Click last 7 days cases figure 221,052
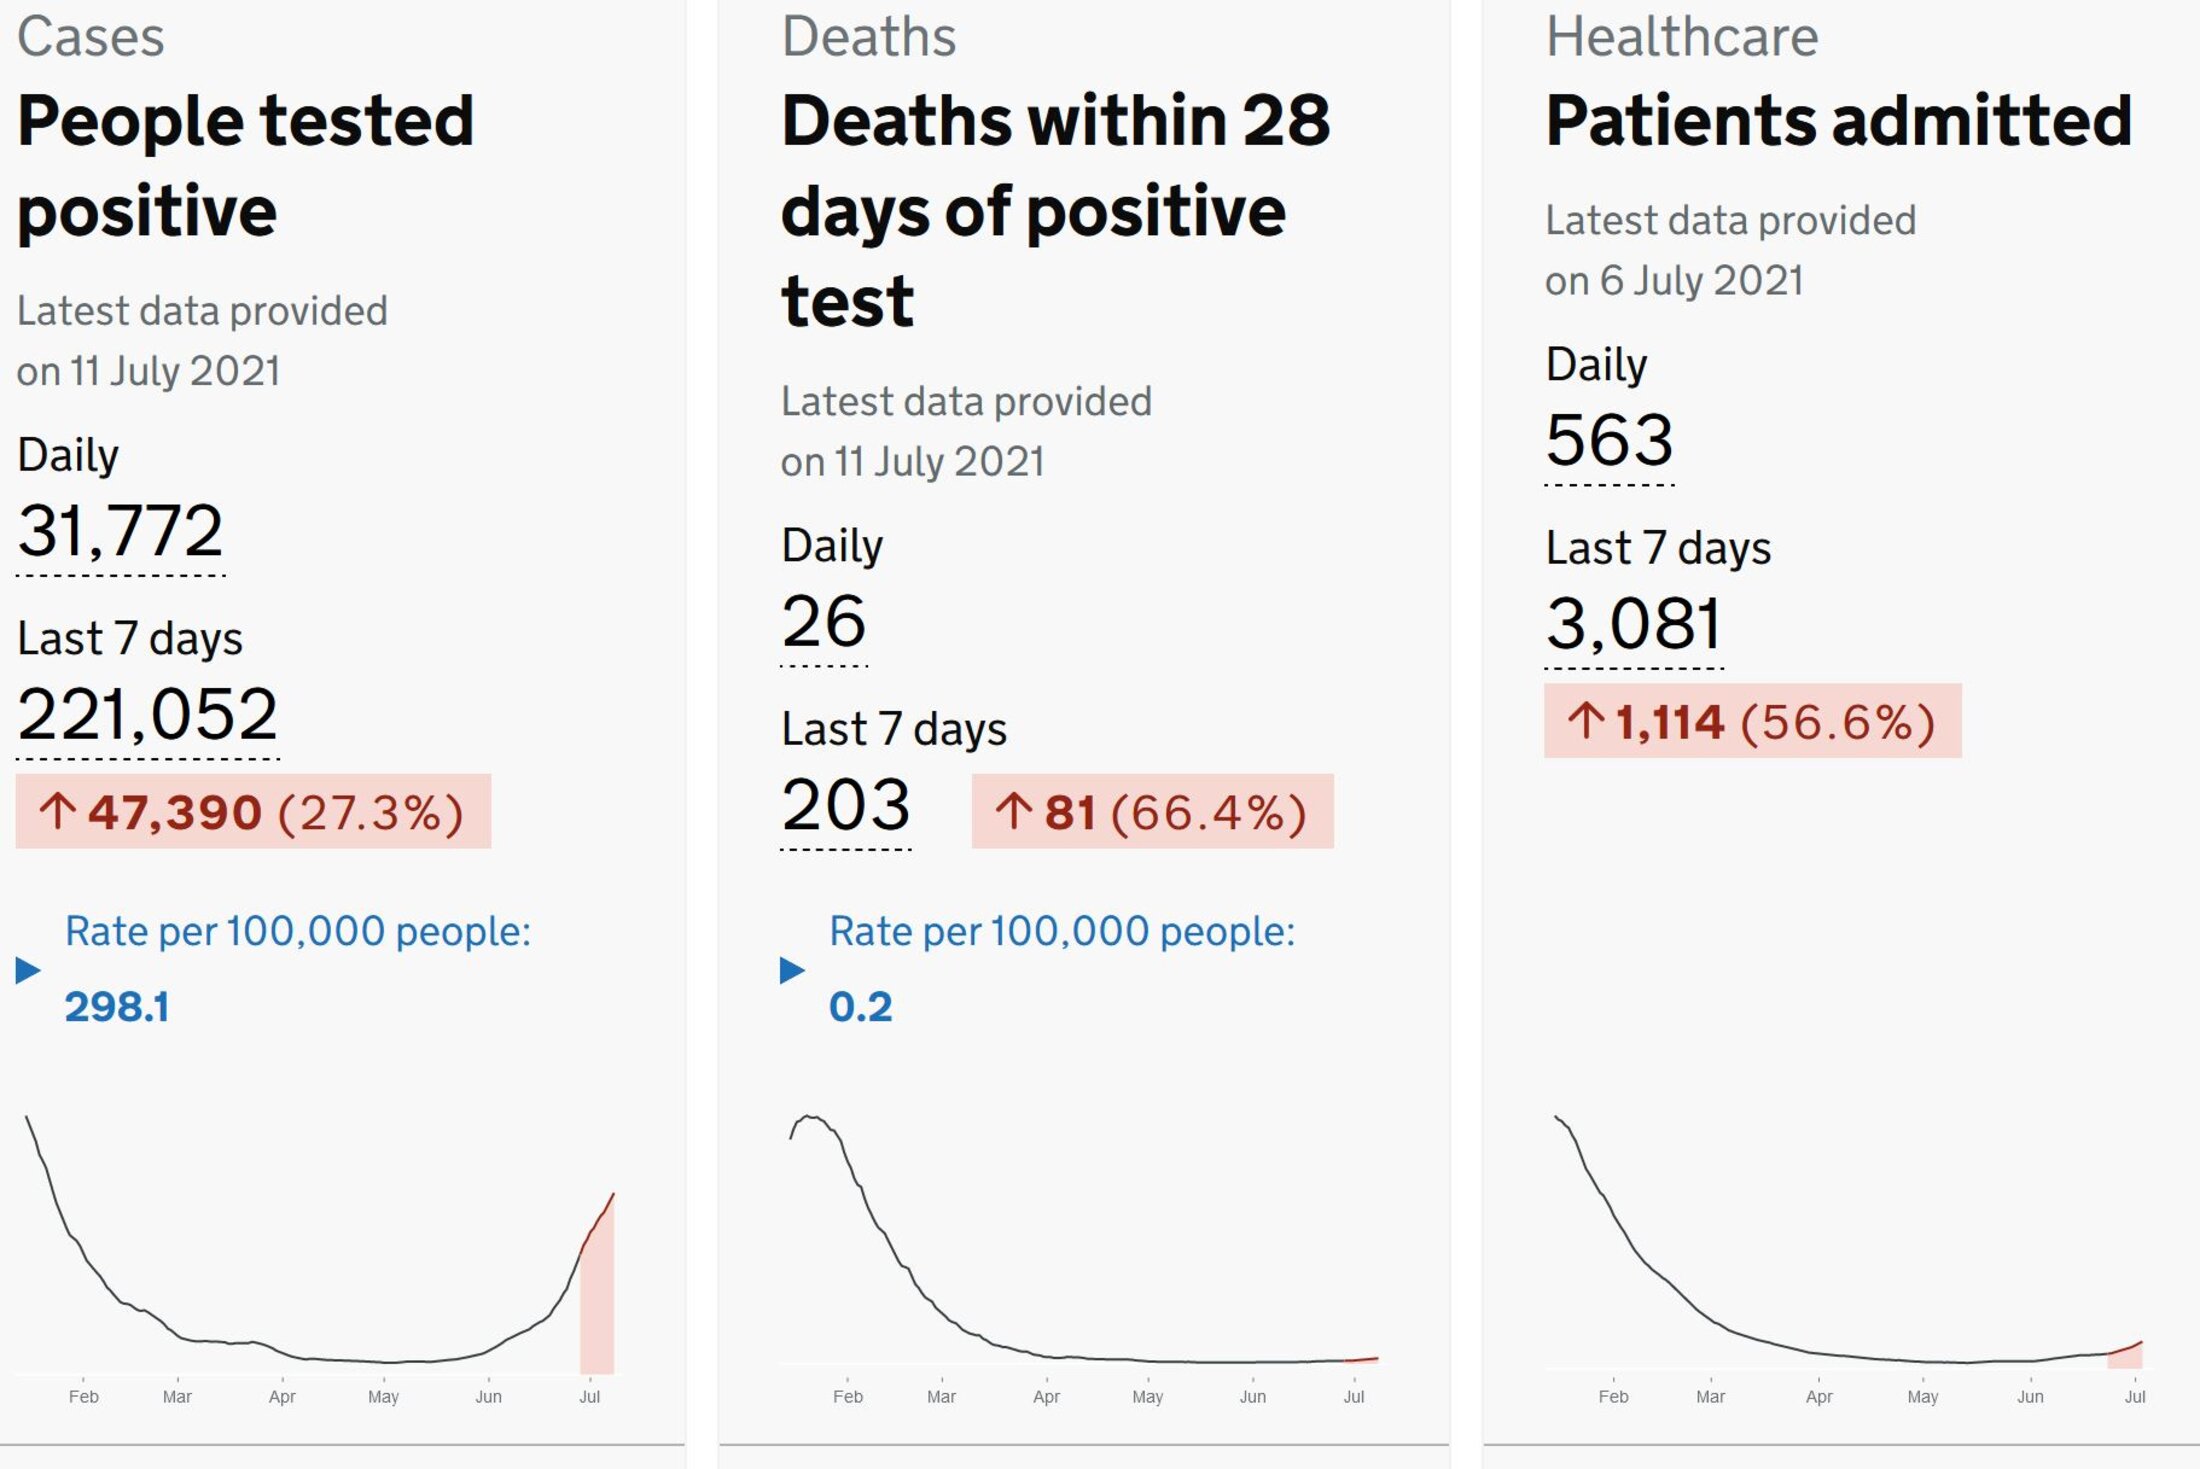The image size is (2200, 1469). (x=148, y=715)
